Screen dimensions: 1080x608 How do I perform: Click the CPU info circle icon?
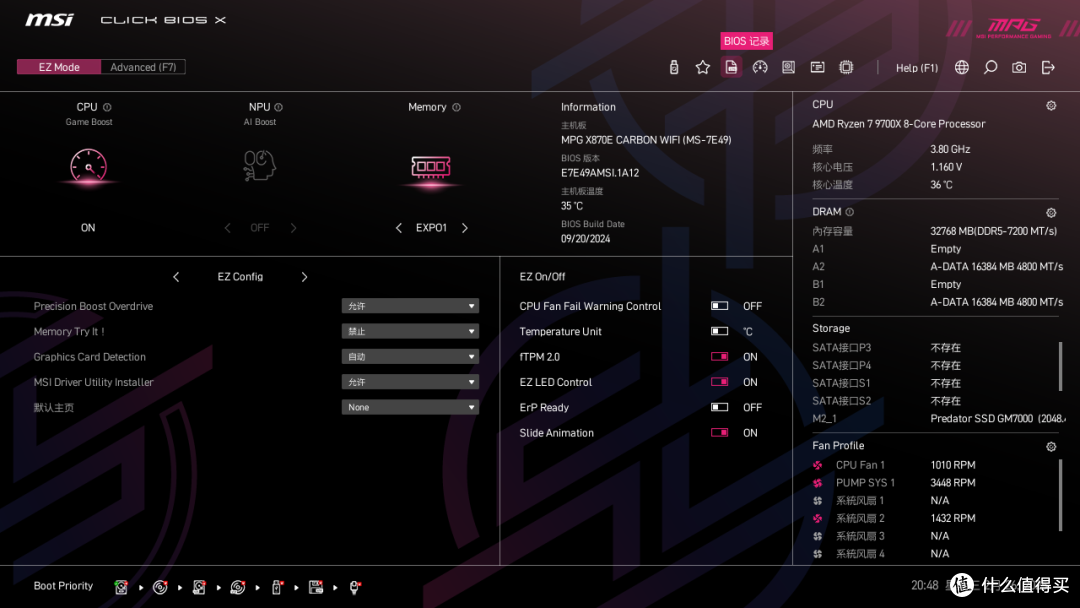click(x=107, y=107)
